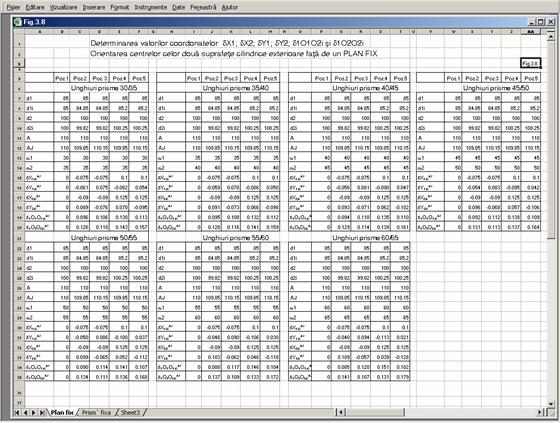Select Poz.5 header in the 45/50 table

click(x=531, y=78)
